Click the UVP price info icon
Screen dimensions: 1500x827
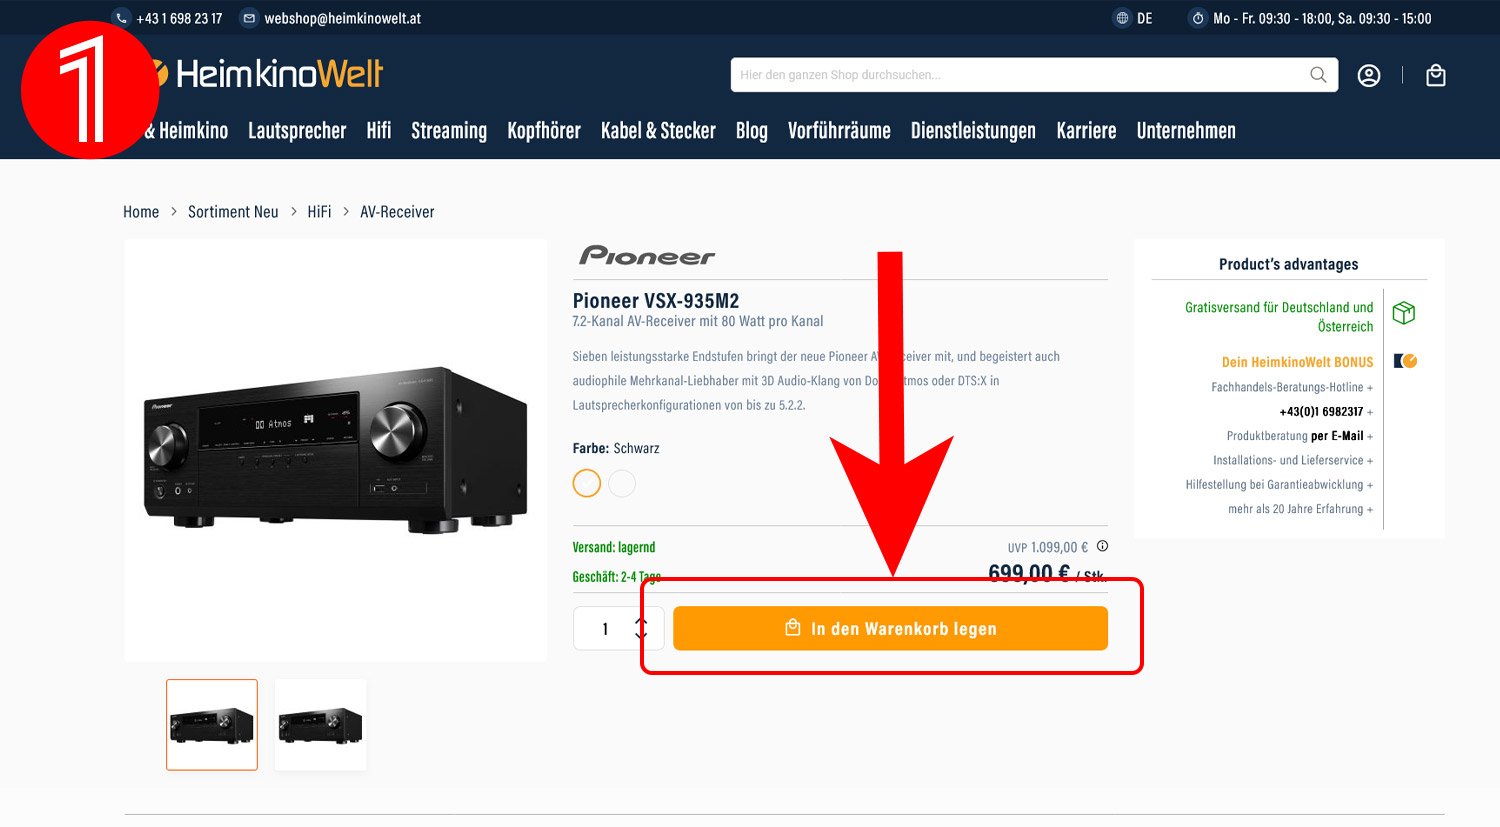tap(1102, 546)
